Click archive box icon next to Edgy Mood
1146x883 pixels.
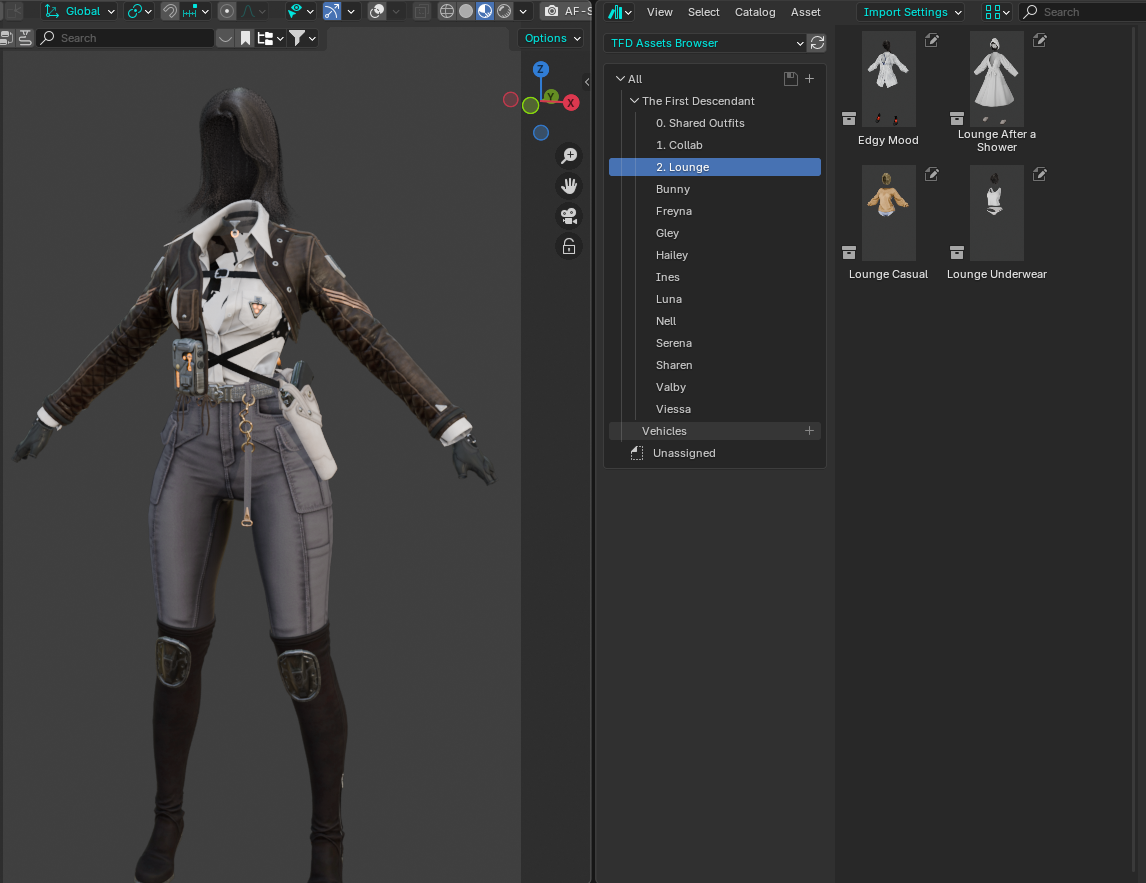coord(849,118)
